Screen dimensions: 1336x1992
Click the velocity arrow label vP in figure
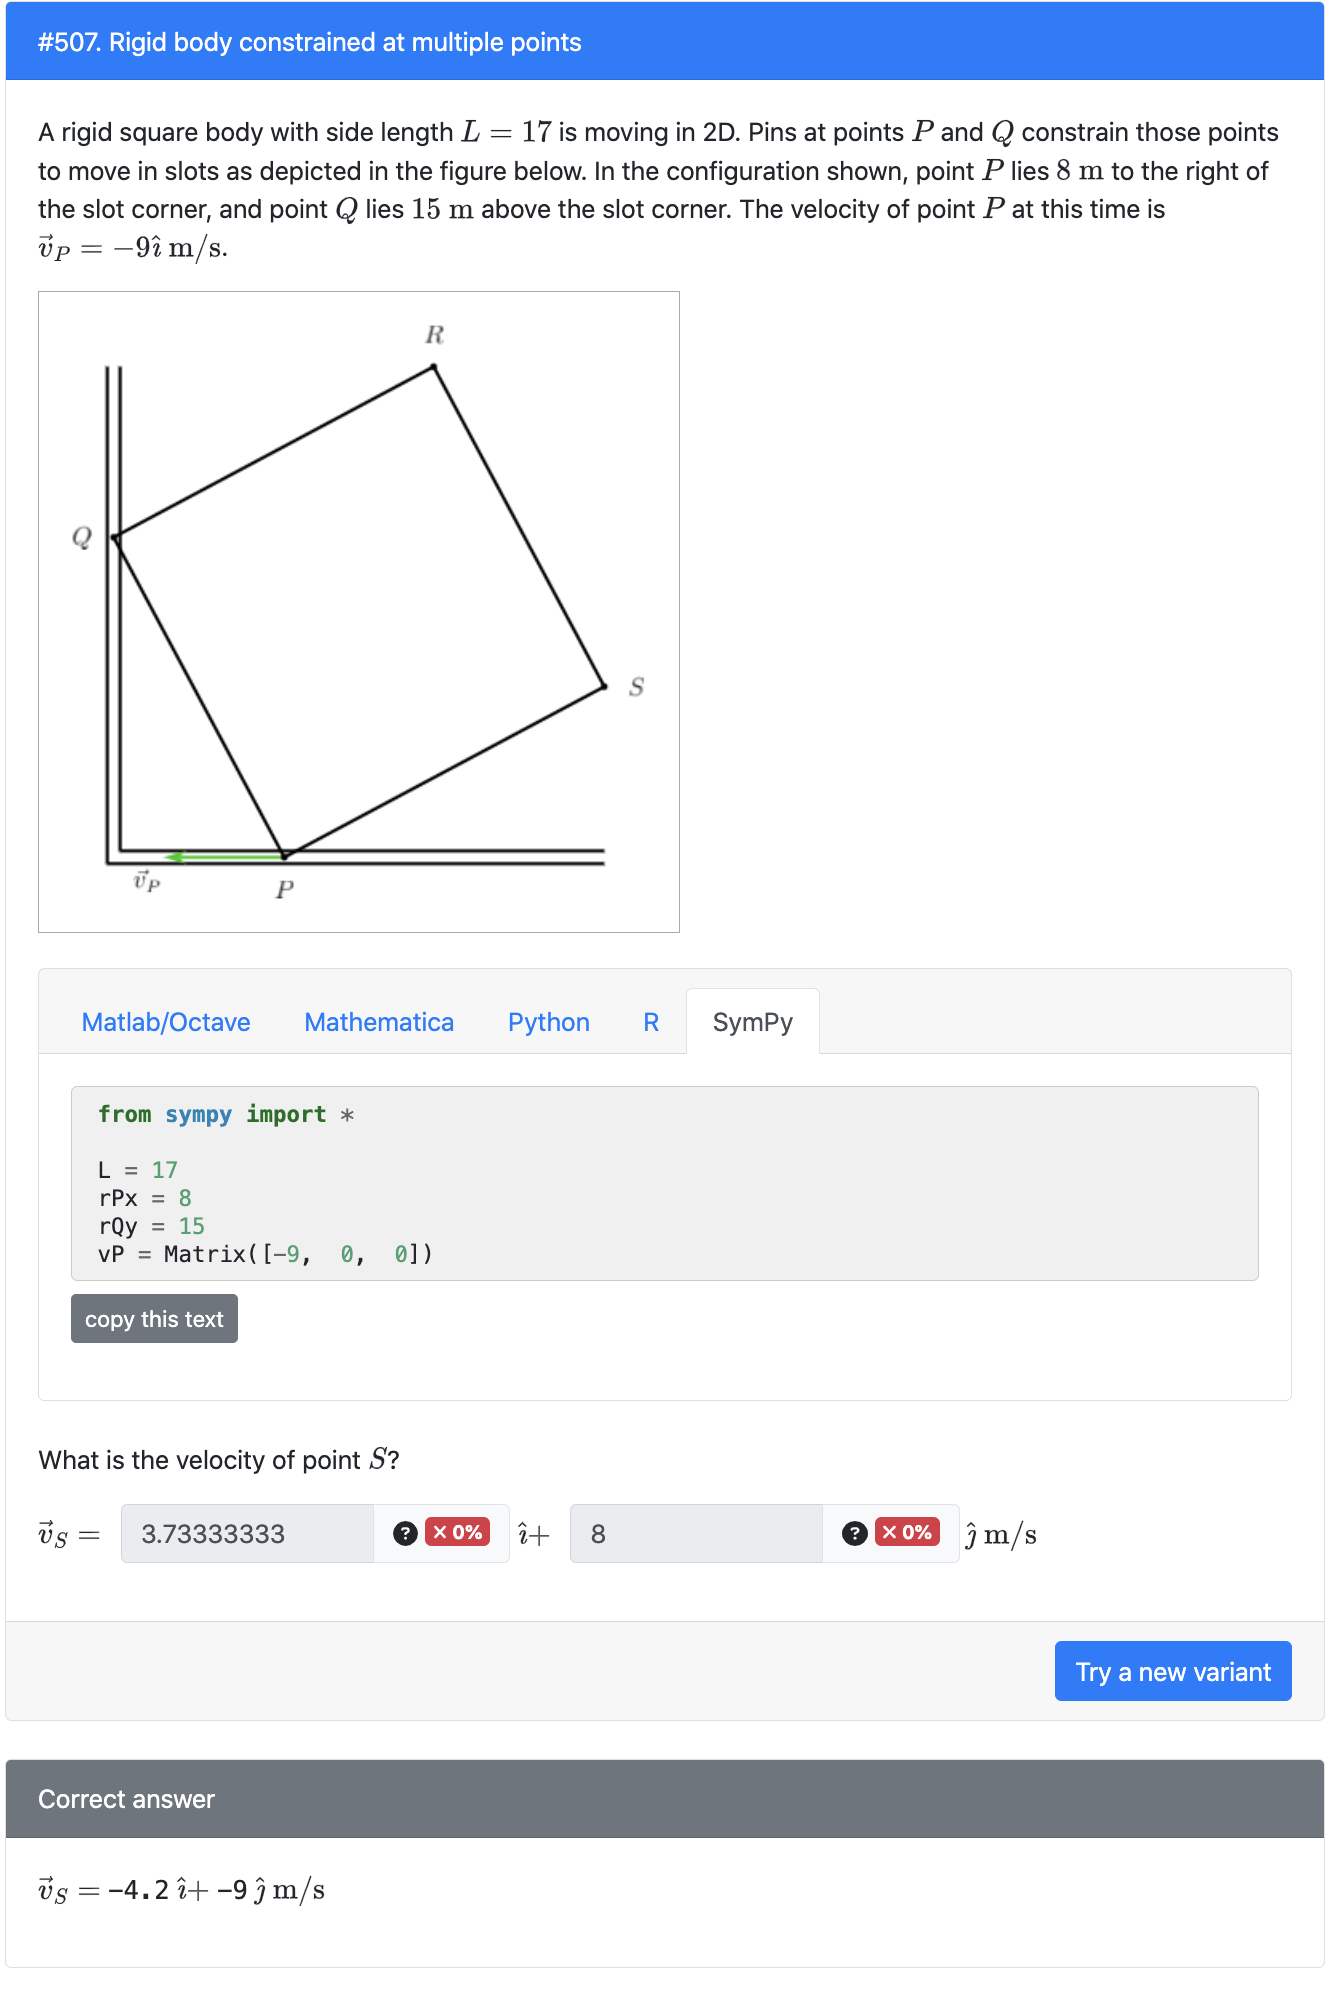pos(147,881)
